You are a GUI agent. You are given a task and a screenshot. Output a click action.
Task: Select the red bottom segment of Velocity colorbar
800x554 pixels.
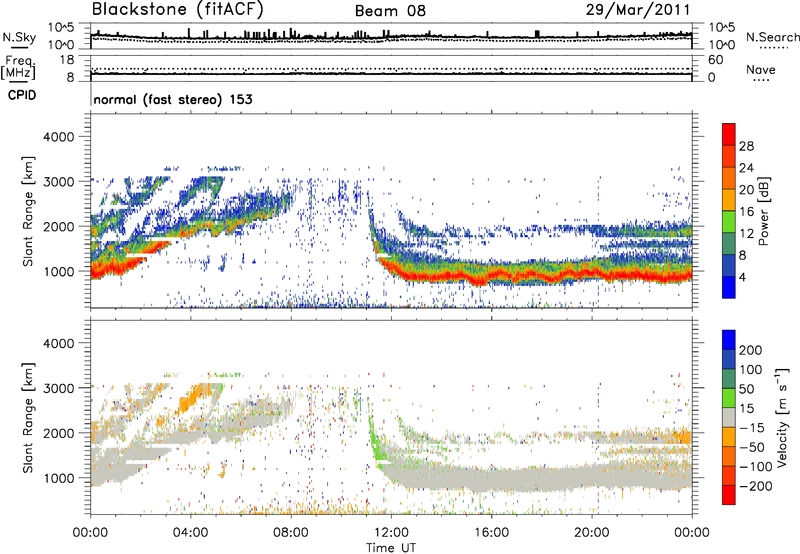click(729, 495)
